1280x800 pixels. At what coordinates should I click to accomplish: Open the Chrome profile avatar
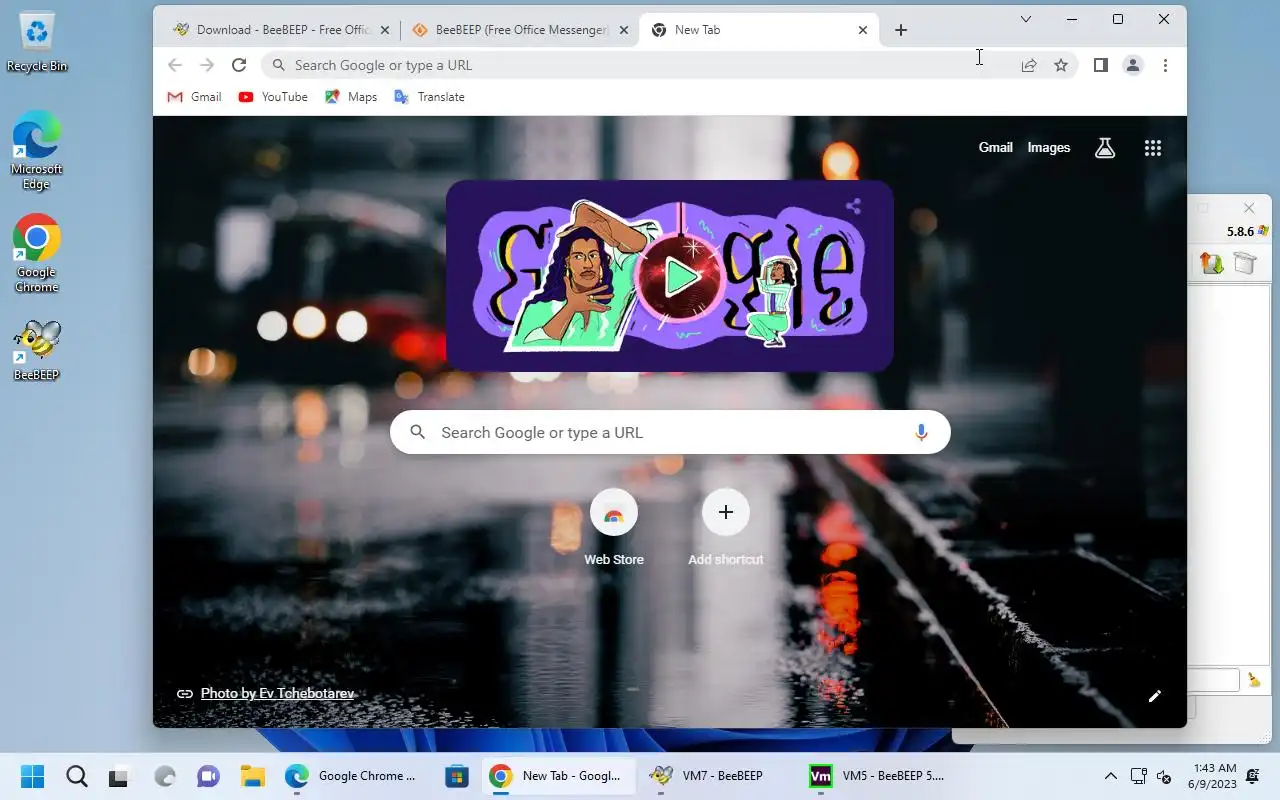[x=1133, y=65]
